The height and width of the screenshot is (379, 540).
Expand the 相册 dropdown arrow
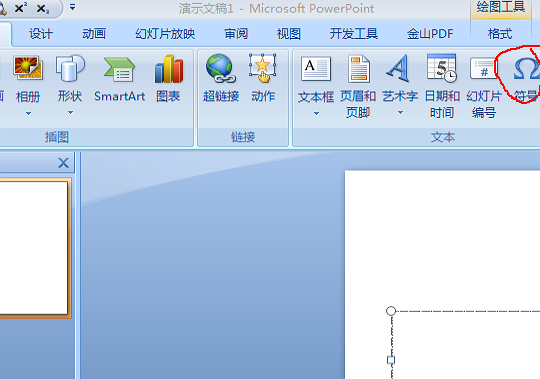click(x=28, y=113)
